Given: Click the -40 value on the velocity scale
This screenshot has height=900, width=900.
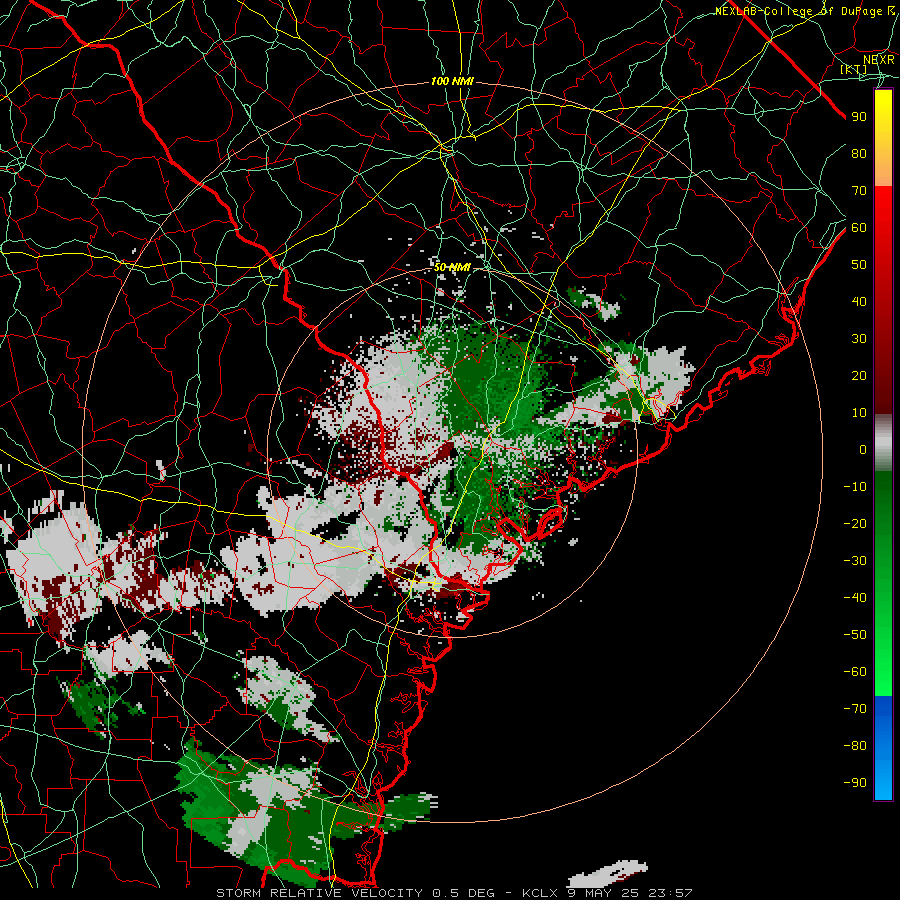Looking at the screenshot, I should click(855, 598).
